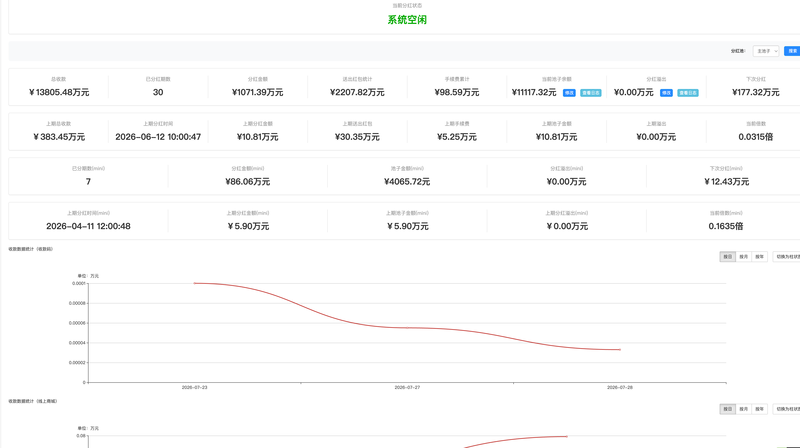Click the 已分红期数 value 30

158,92
